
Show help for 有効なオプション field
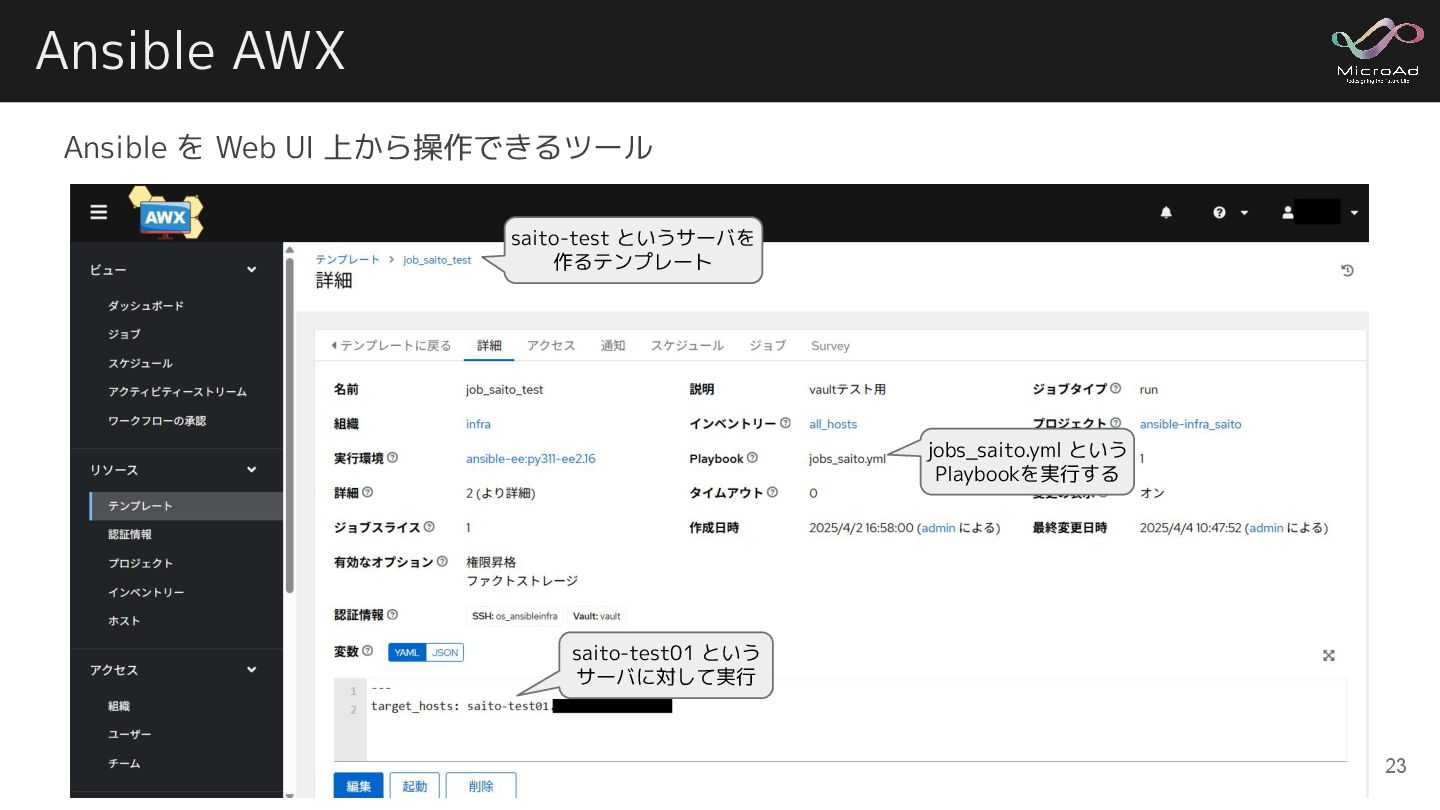click(x=441, y=562)
